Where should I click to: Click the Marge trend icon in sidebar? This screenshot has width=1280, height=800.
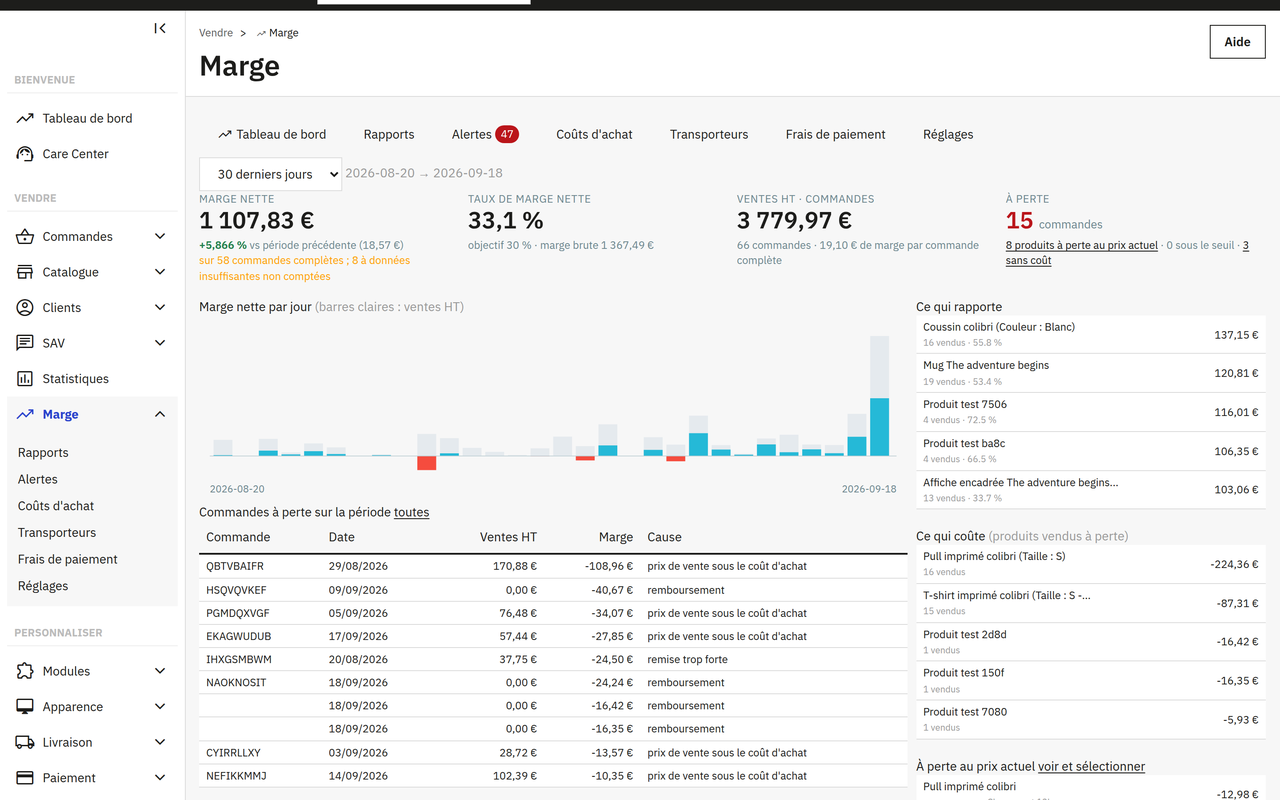(25, 414)
